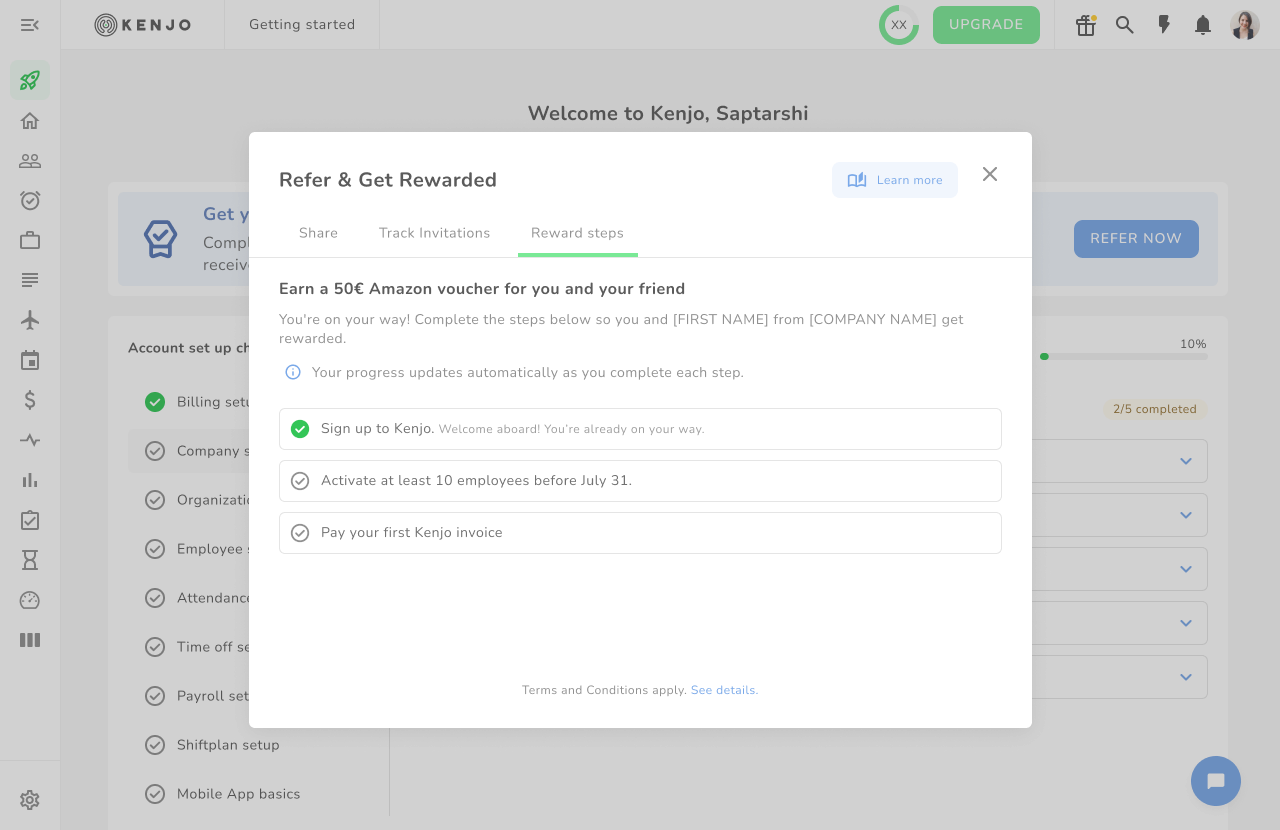Close the Refer & Get Rewarded dialog

click(x=990, y=174)
